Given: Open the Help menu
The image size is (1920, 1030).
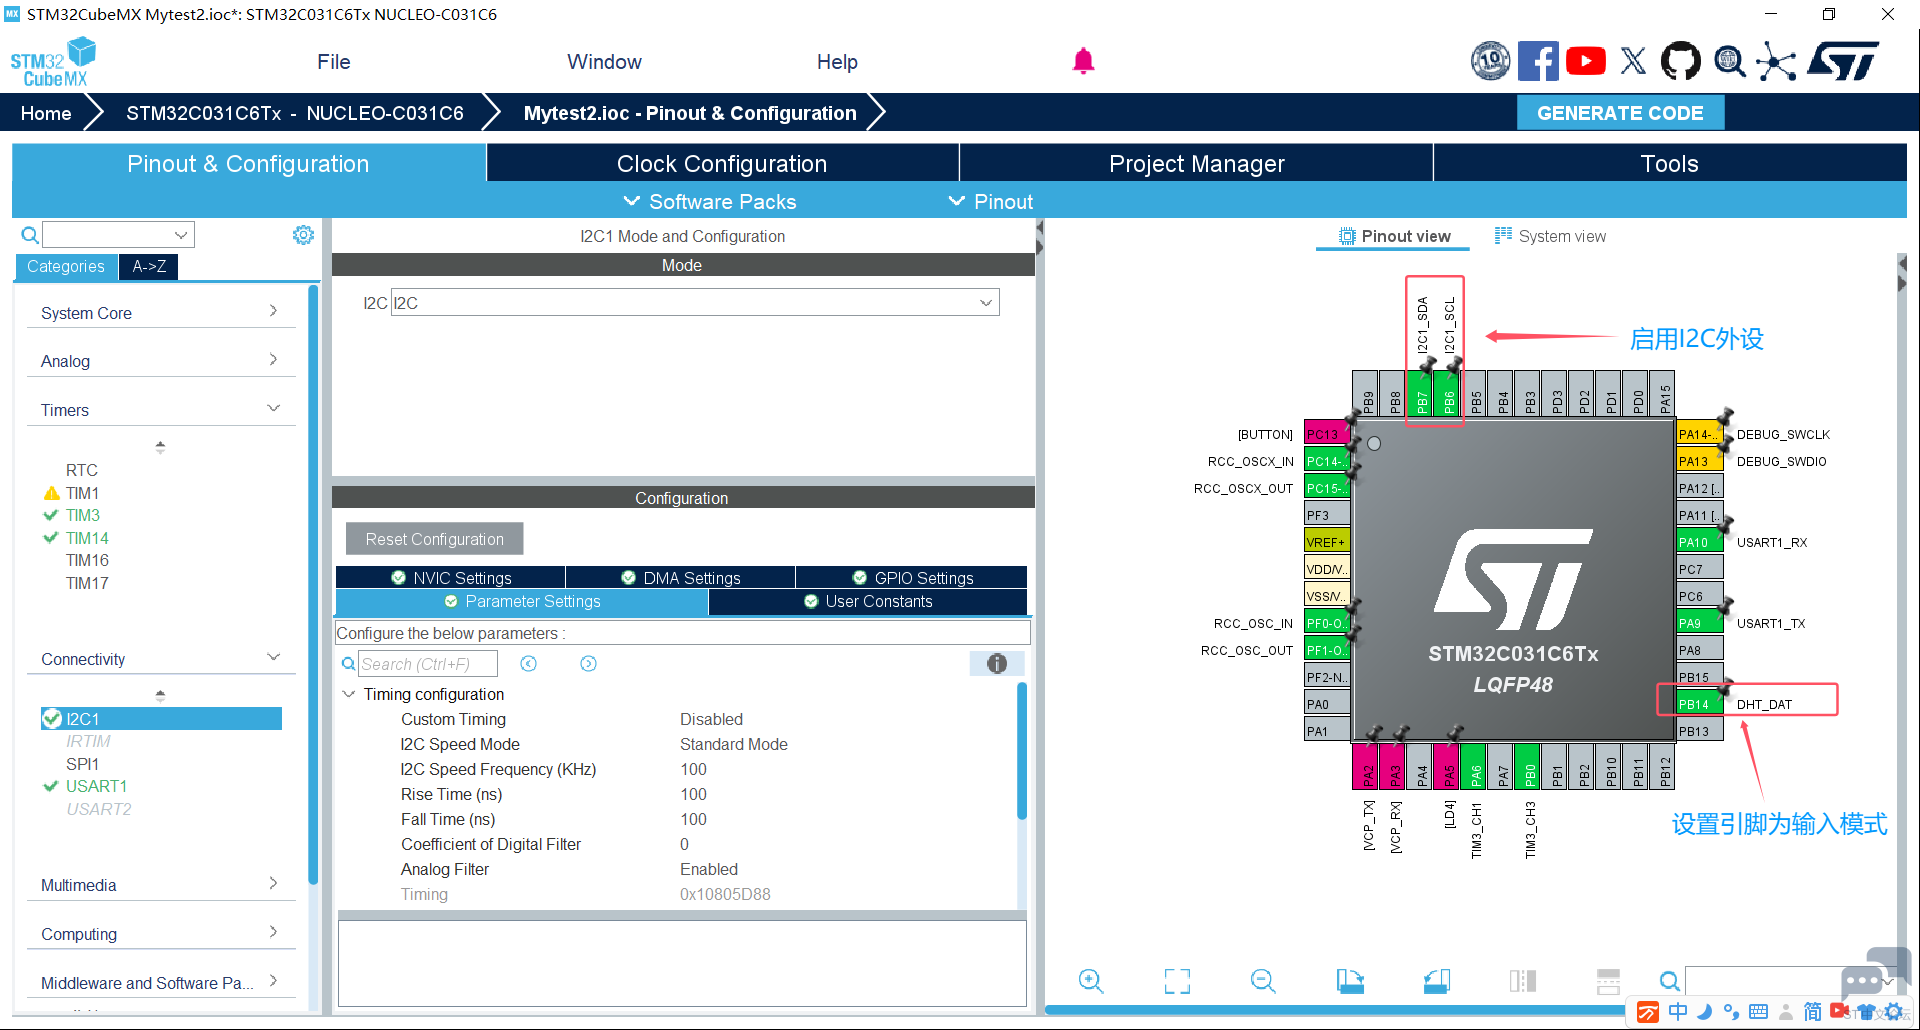Looking at the screenshot, I should (x=837, y=62).
